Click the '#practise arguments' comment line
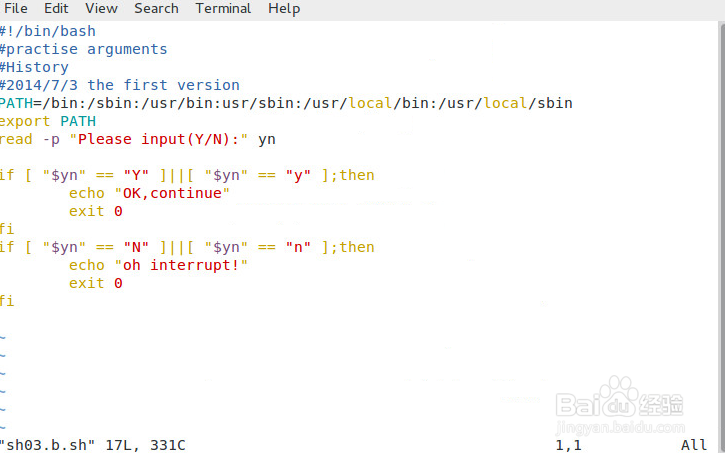The height and width of the screenshot is (453, 725). click(83, 49)
